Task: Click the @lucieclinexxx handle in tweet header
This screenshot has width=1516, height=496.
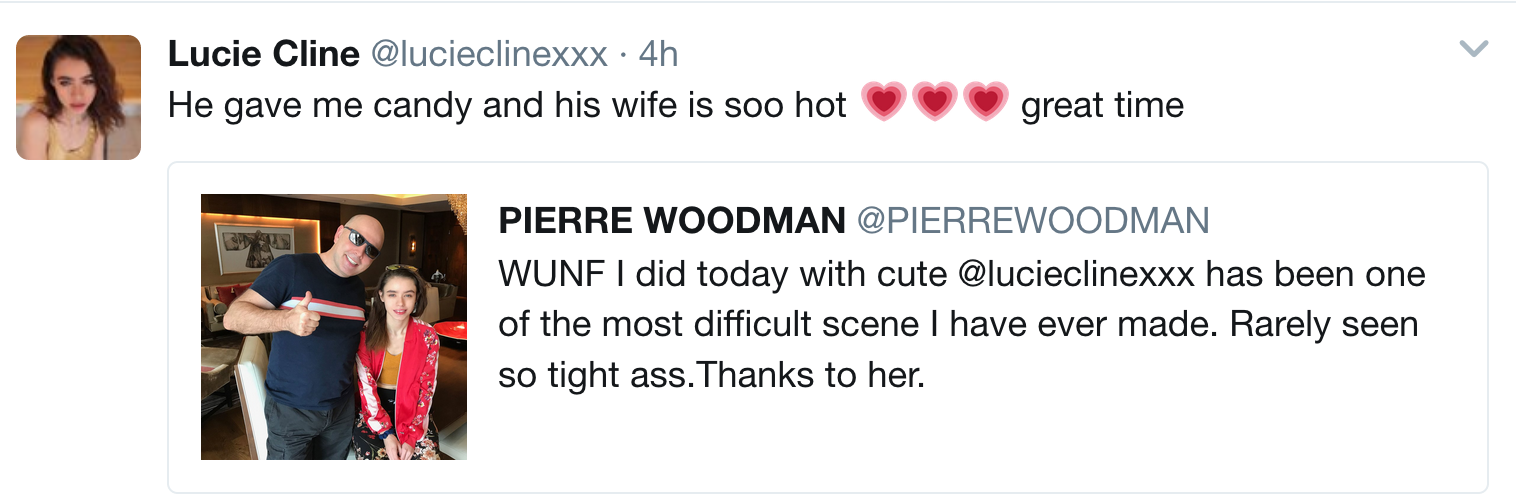Action: (x=489, y=54)
